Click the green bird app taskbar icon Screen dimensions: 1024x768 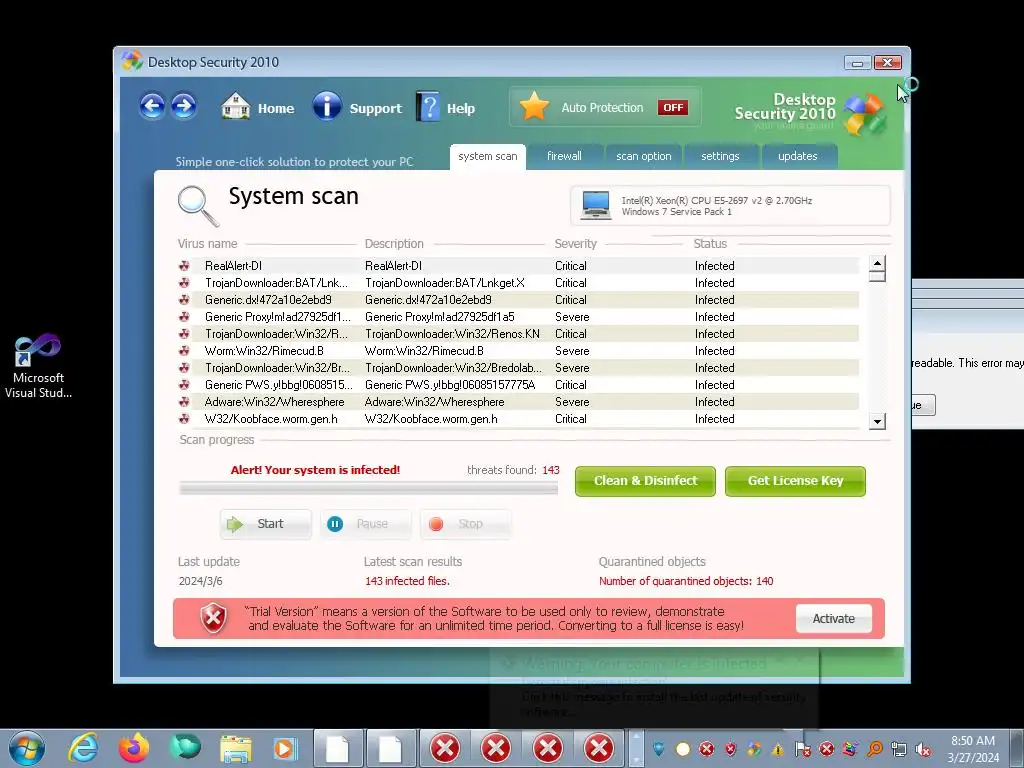tap(185, 748)
